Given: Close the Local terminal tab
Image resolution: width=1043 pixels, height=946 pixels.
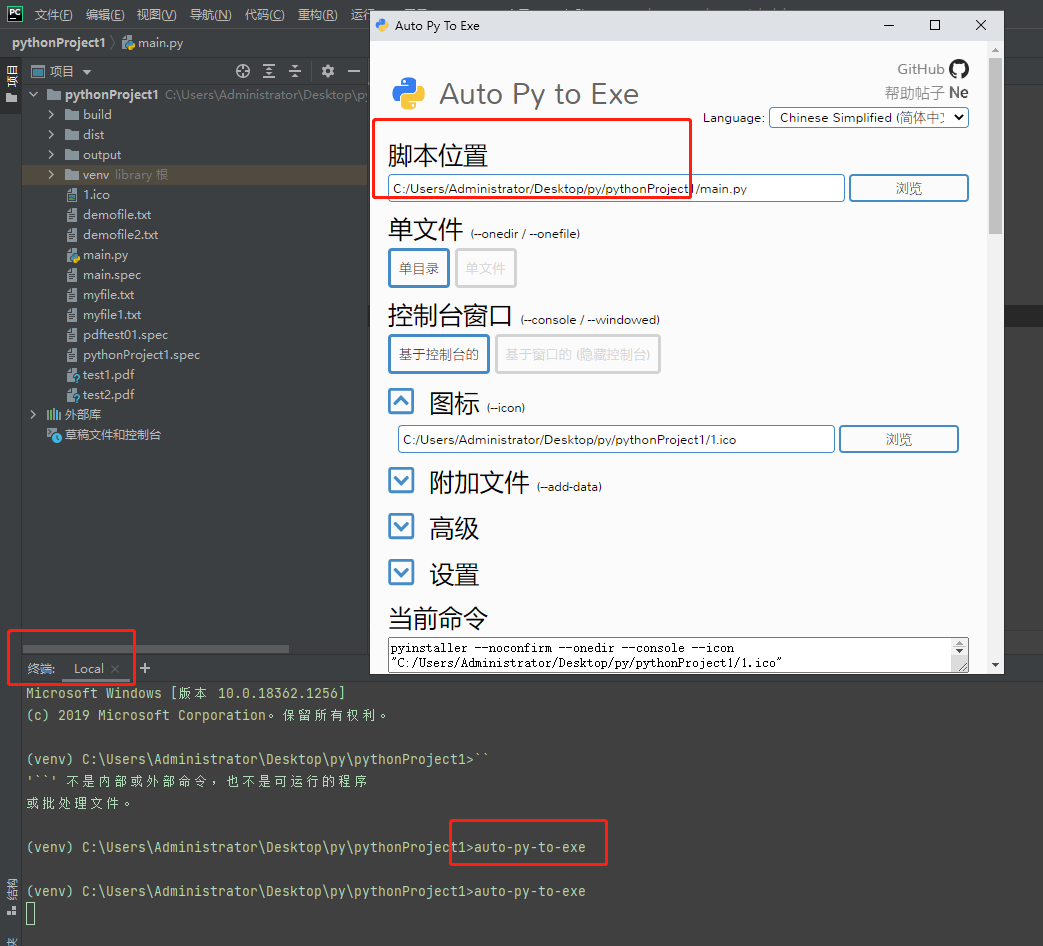Looking at the screenshot, I should click(115, 669).
